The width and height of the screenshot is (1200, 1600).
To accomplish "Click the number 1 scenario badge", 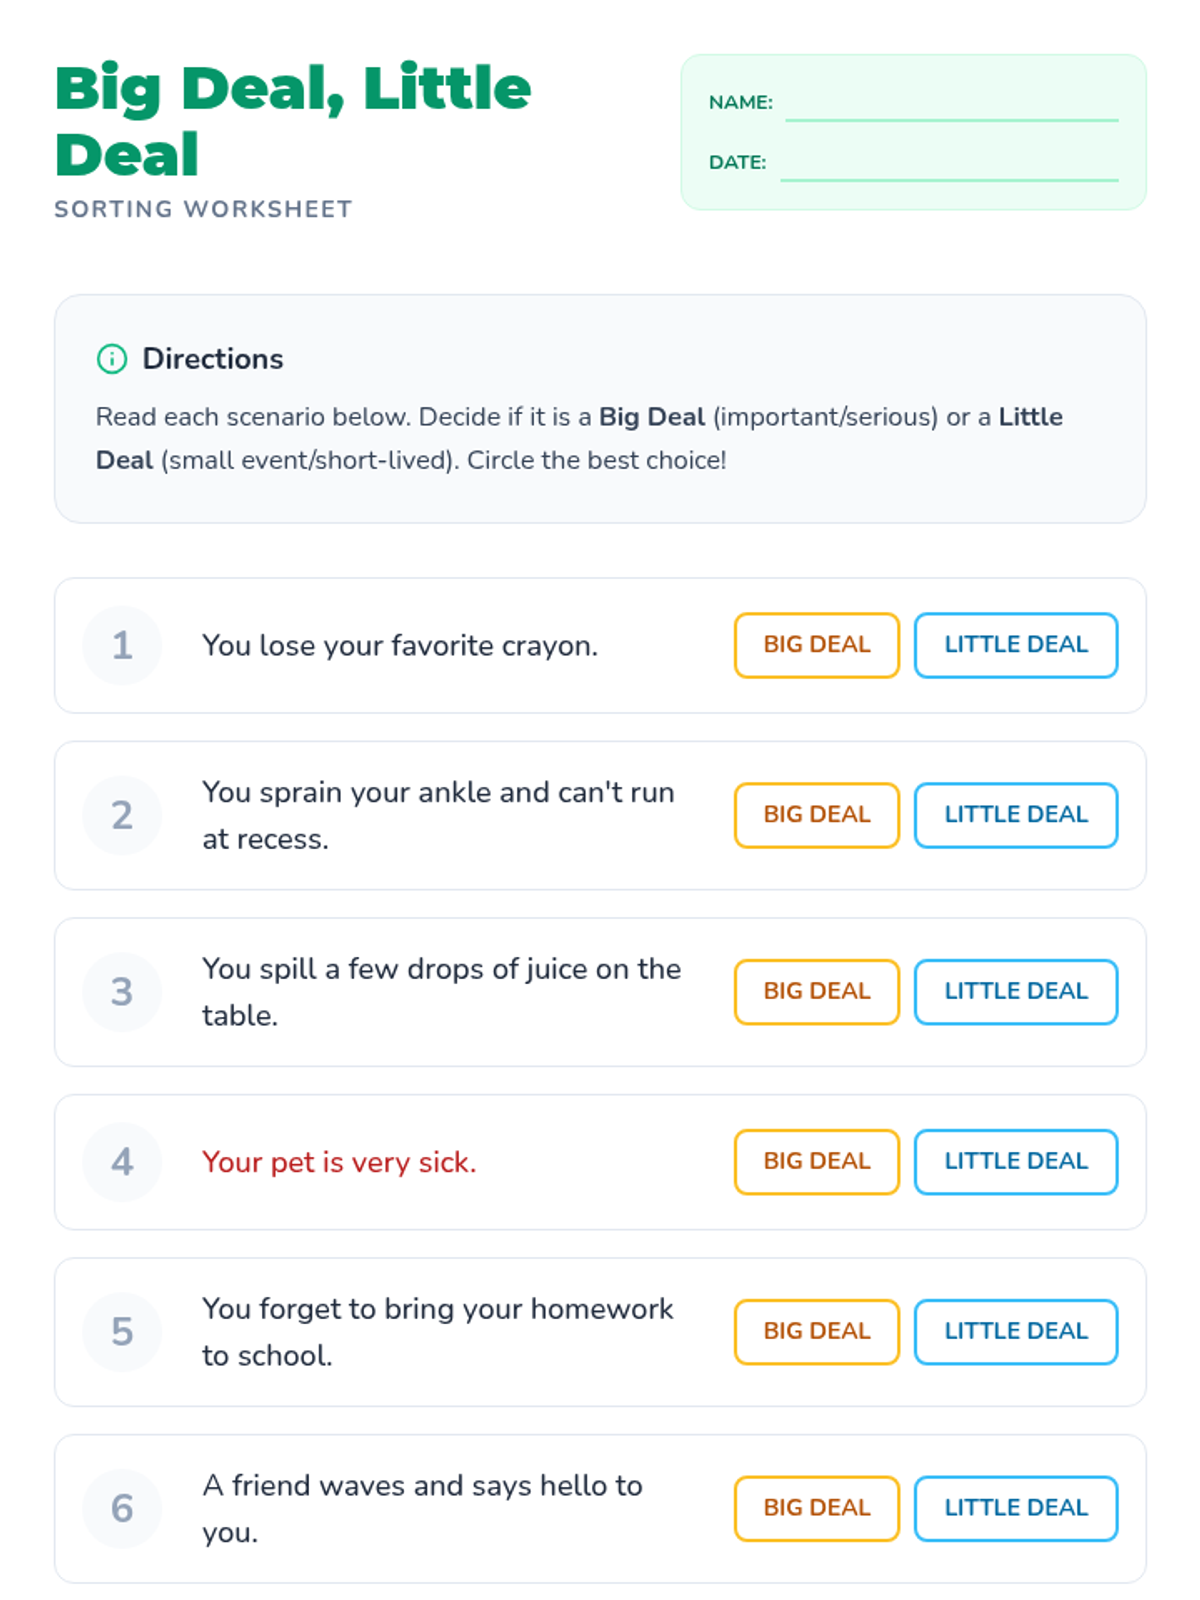I will click(122, 646).
